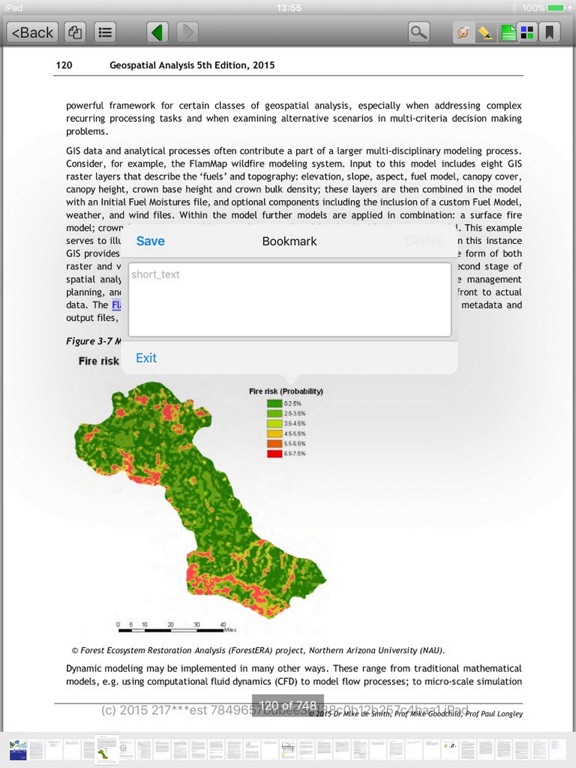Tap the battery indicator in status bar

[x=556, y=8]
